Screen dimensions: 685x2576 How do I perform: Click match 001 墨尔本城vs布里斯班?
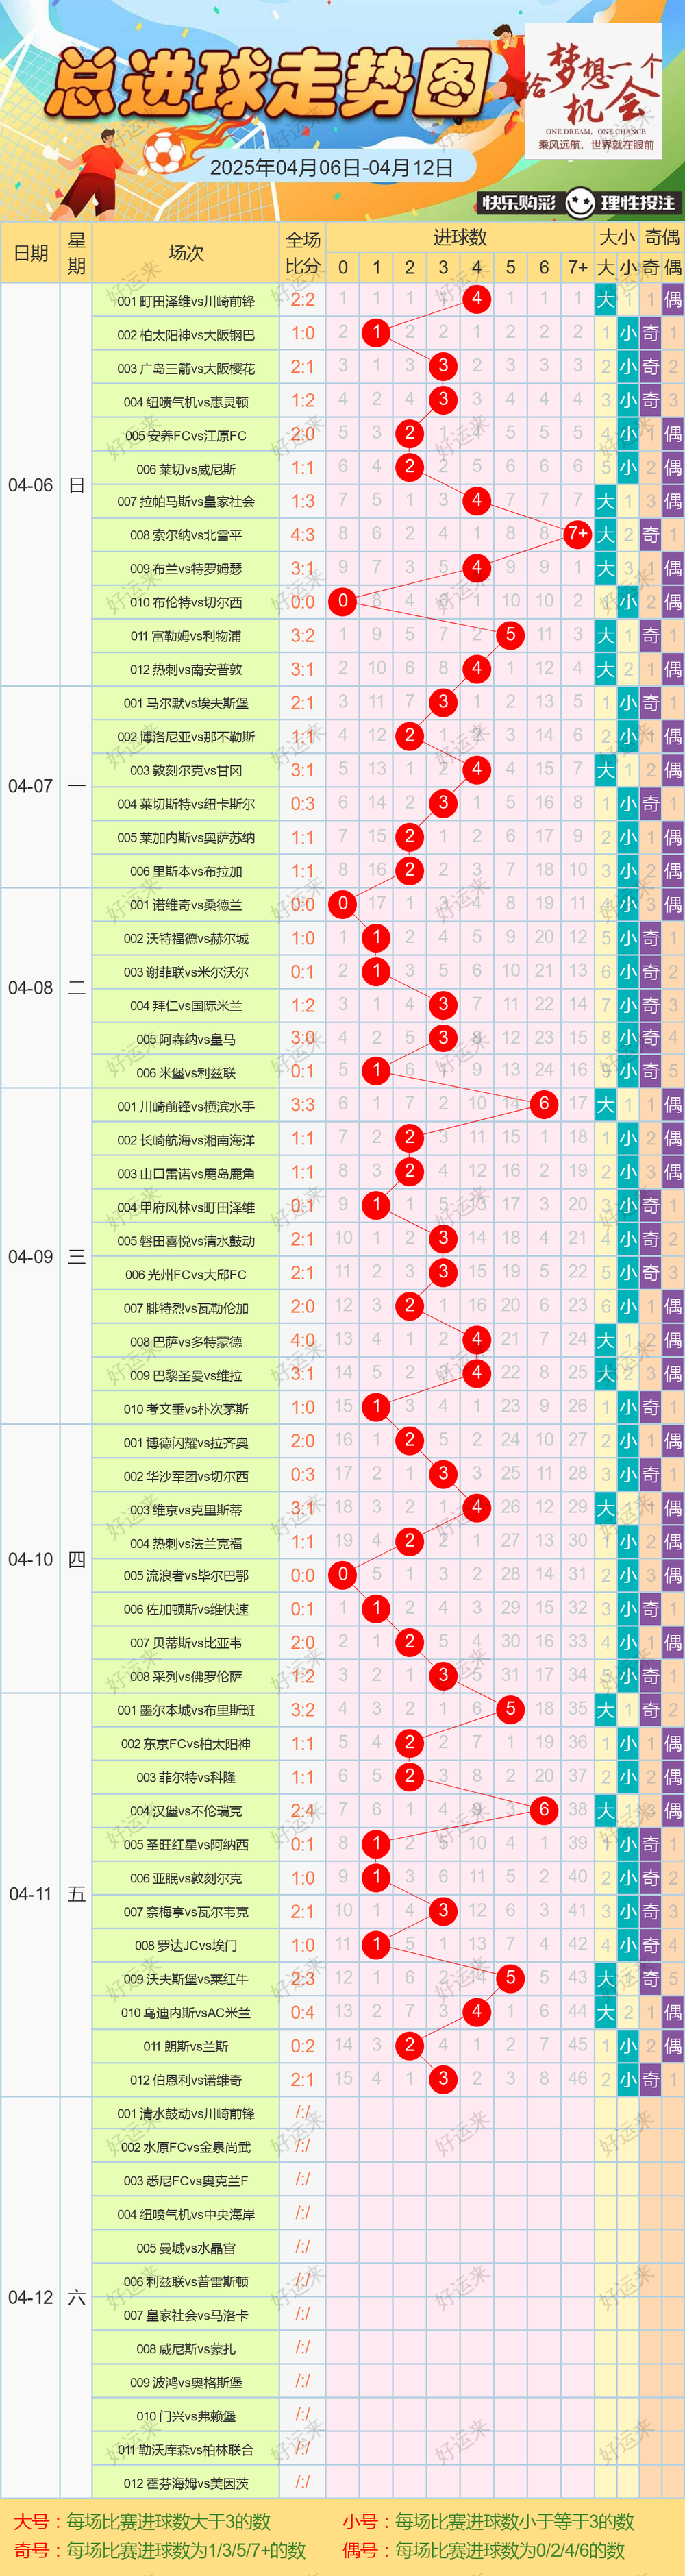pos(186,1710)
